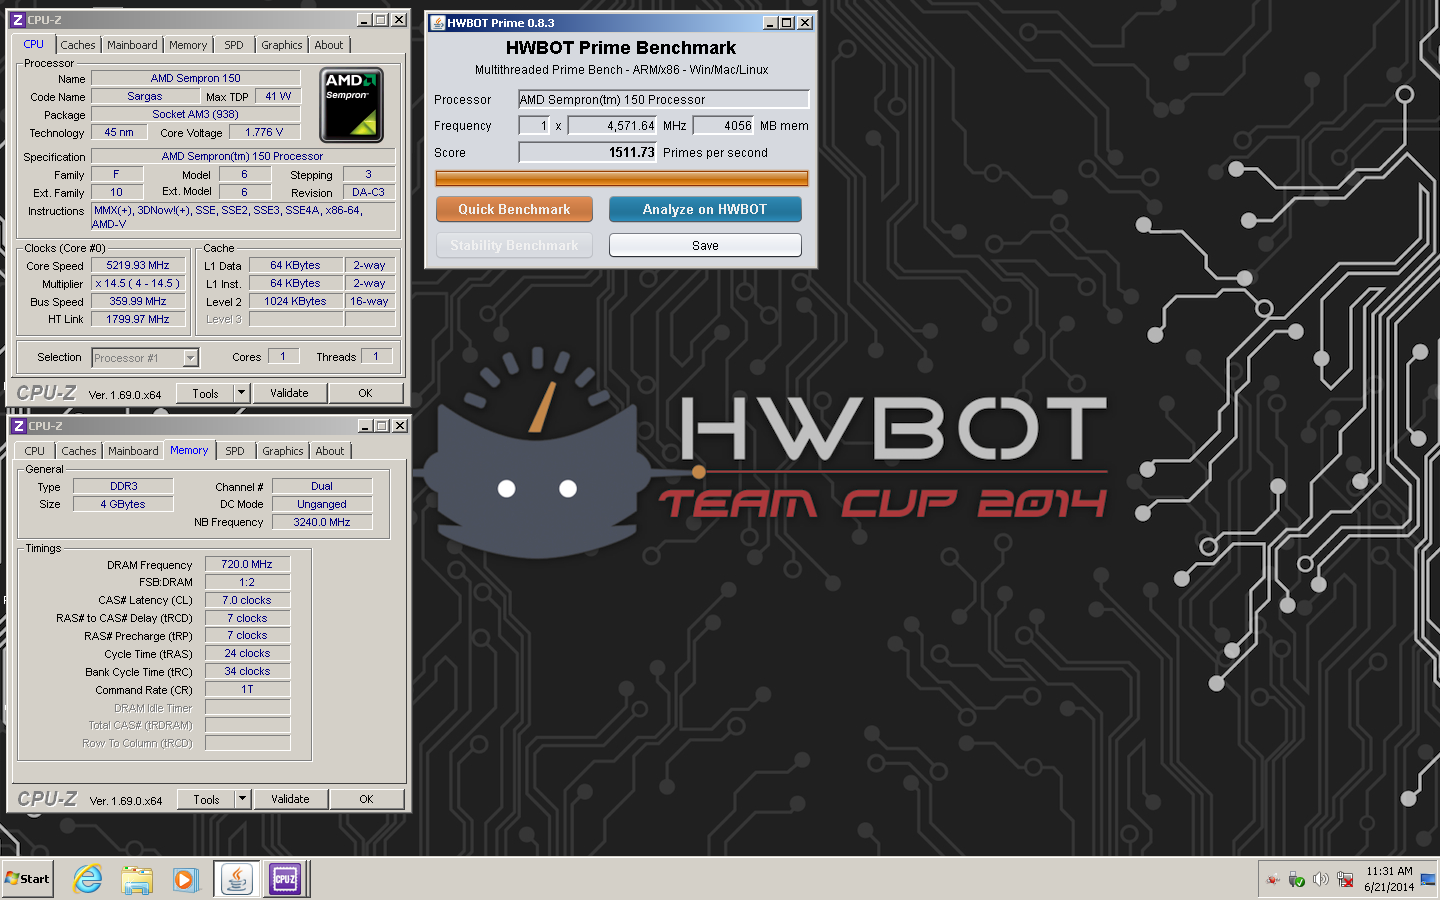Click the CPU-Z title icon in Memory window
Viewport: 1440px width, 900px height.
[x=18, y=426]
